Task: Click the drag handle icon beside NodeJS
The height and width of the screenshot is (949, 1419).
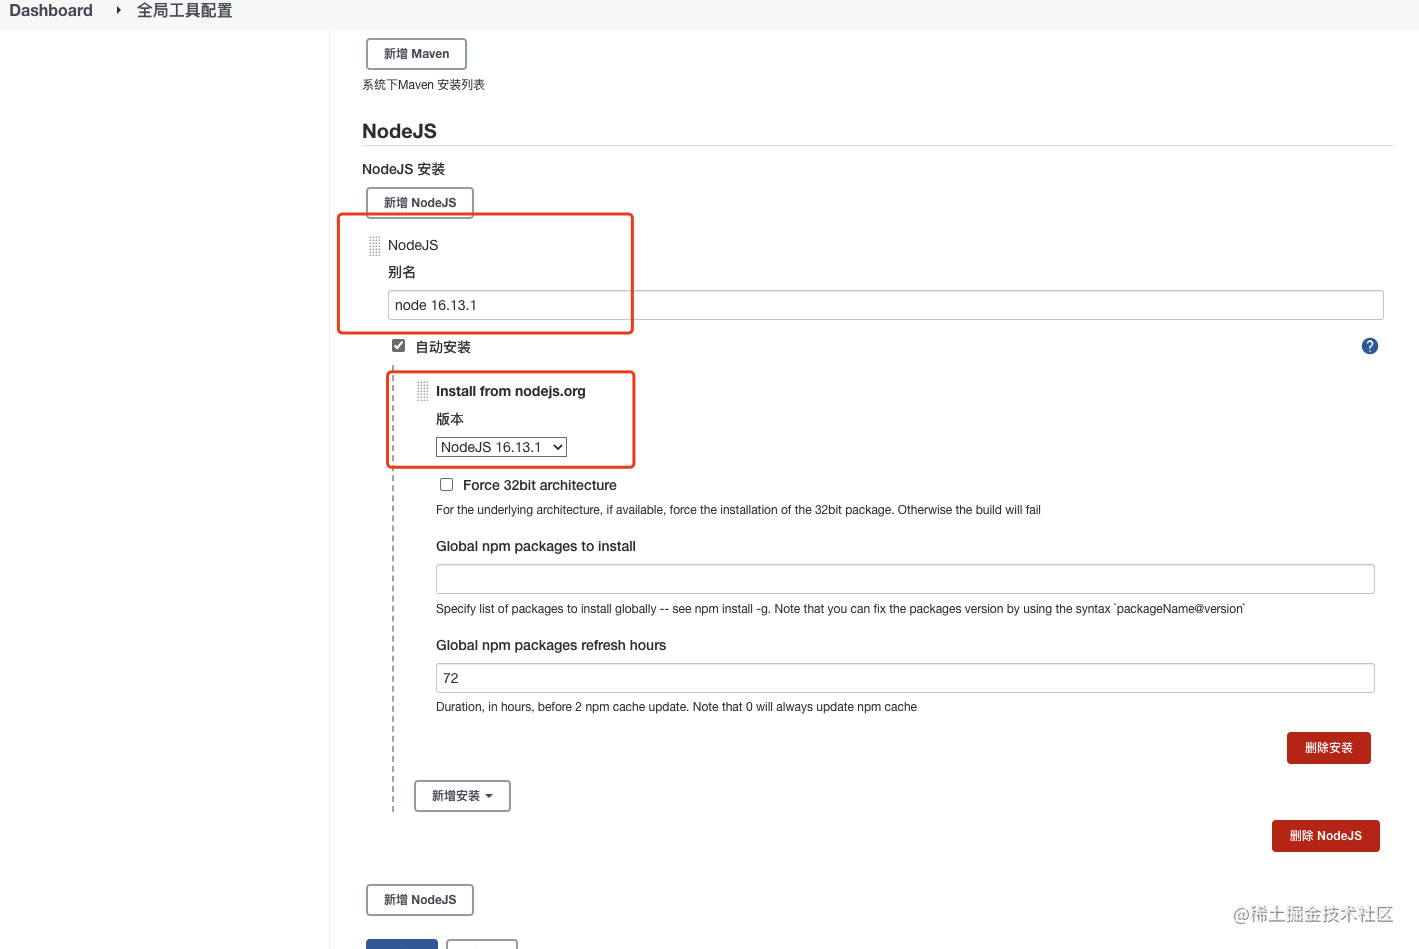Action: [x=374, y=244]
